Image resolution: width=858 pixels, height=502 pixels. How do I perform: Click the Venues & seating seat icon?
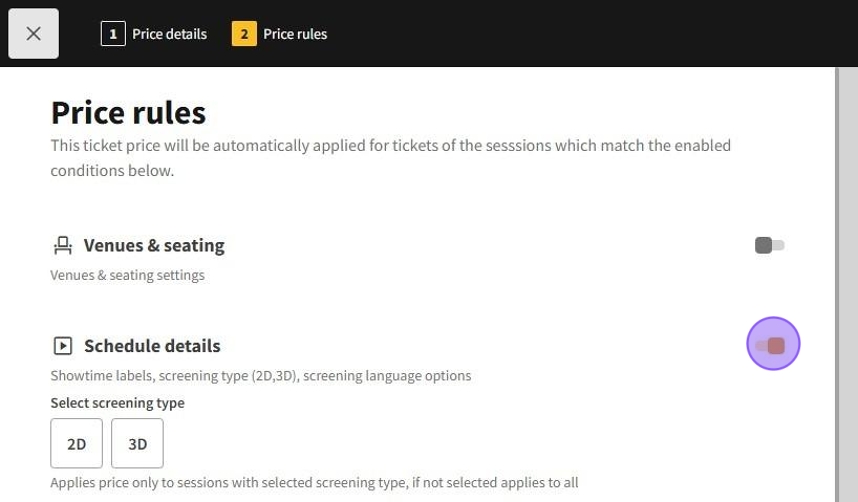63,245
